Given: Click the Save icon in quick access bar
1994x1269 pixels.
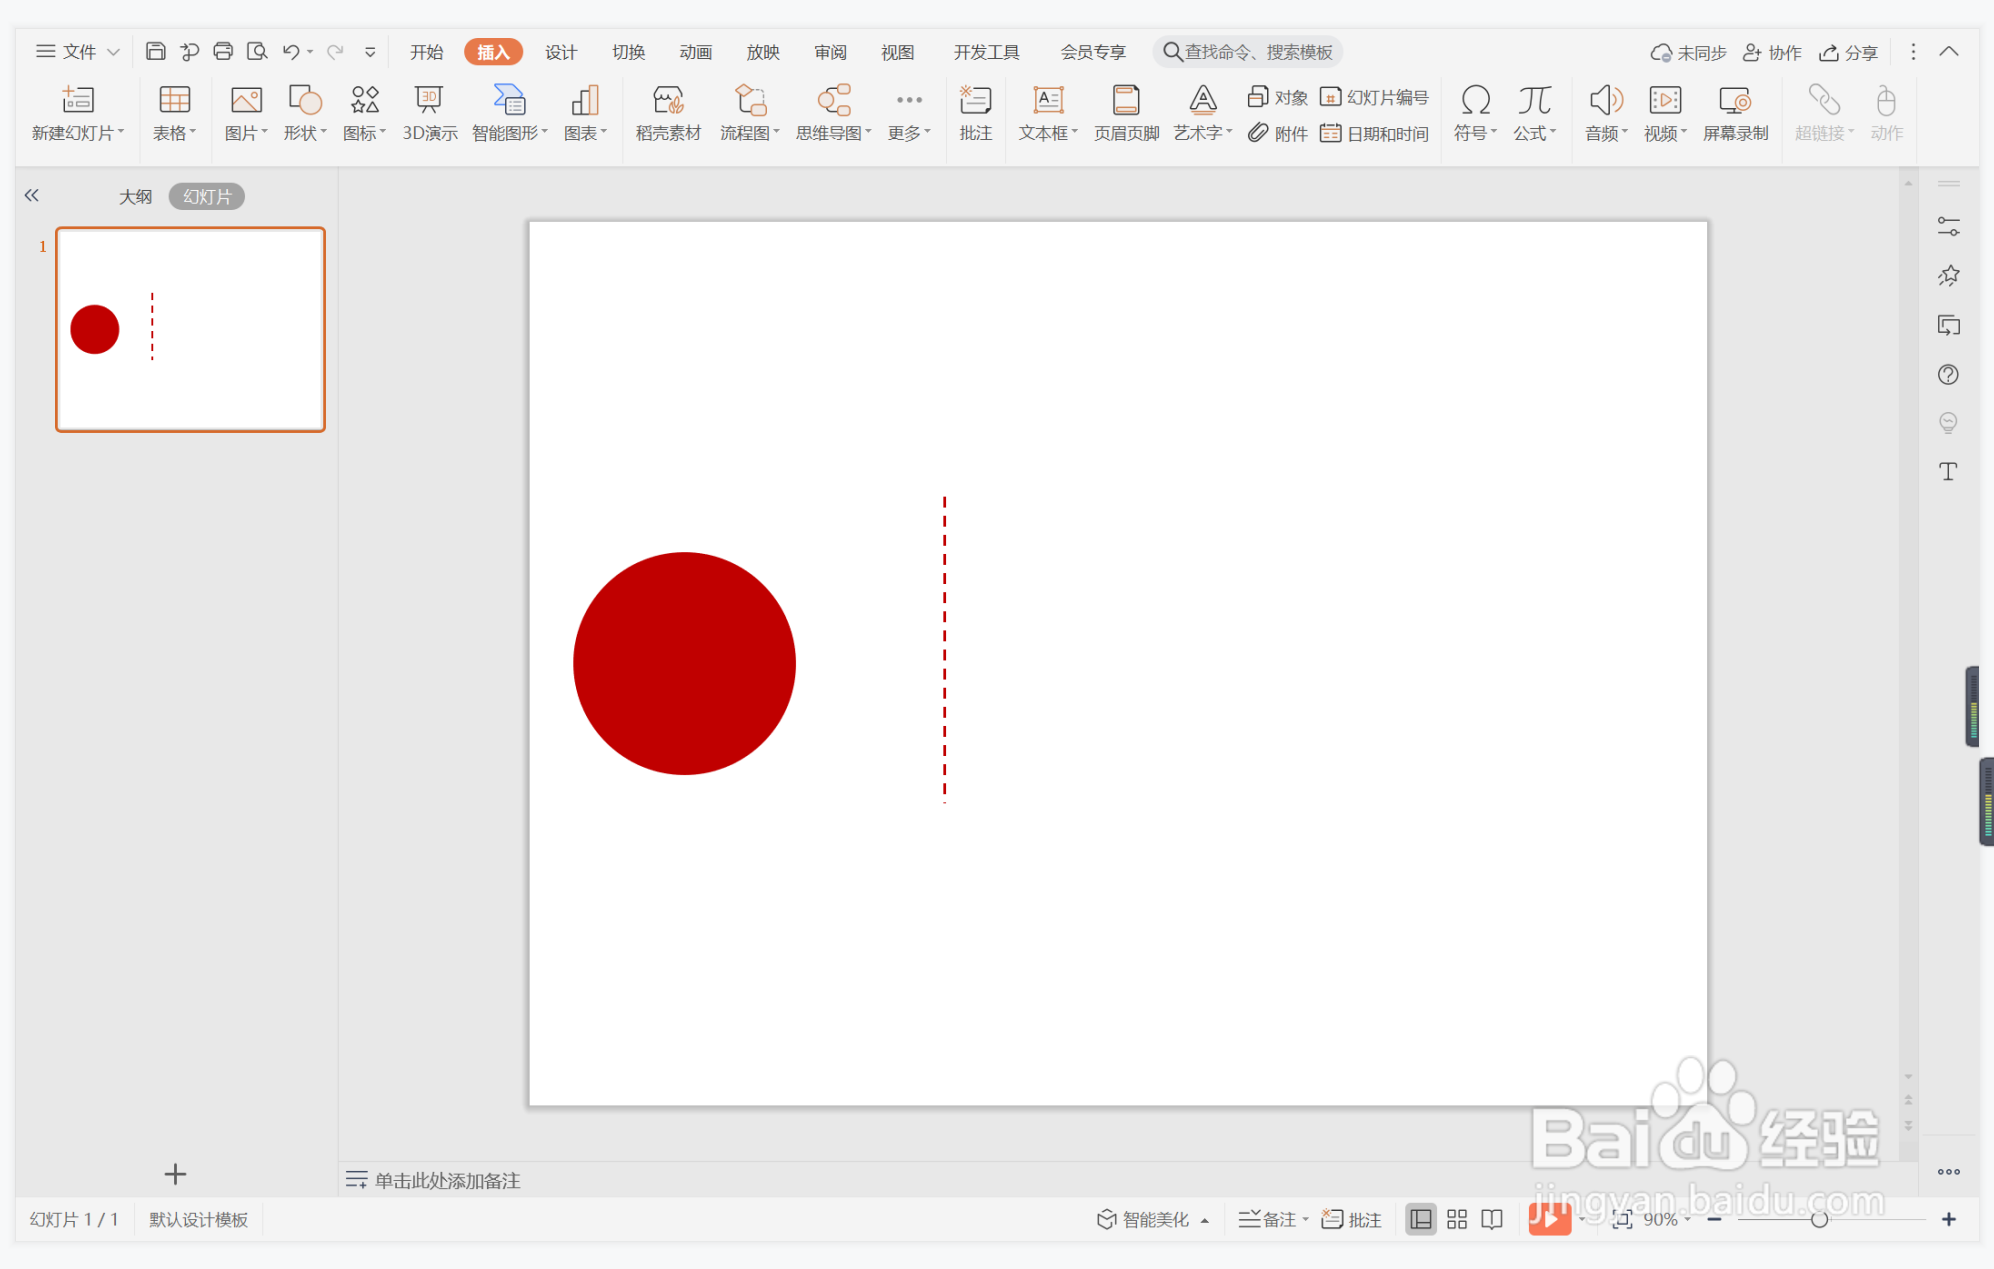Looking at the screenshot, I should 155,51.
